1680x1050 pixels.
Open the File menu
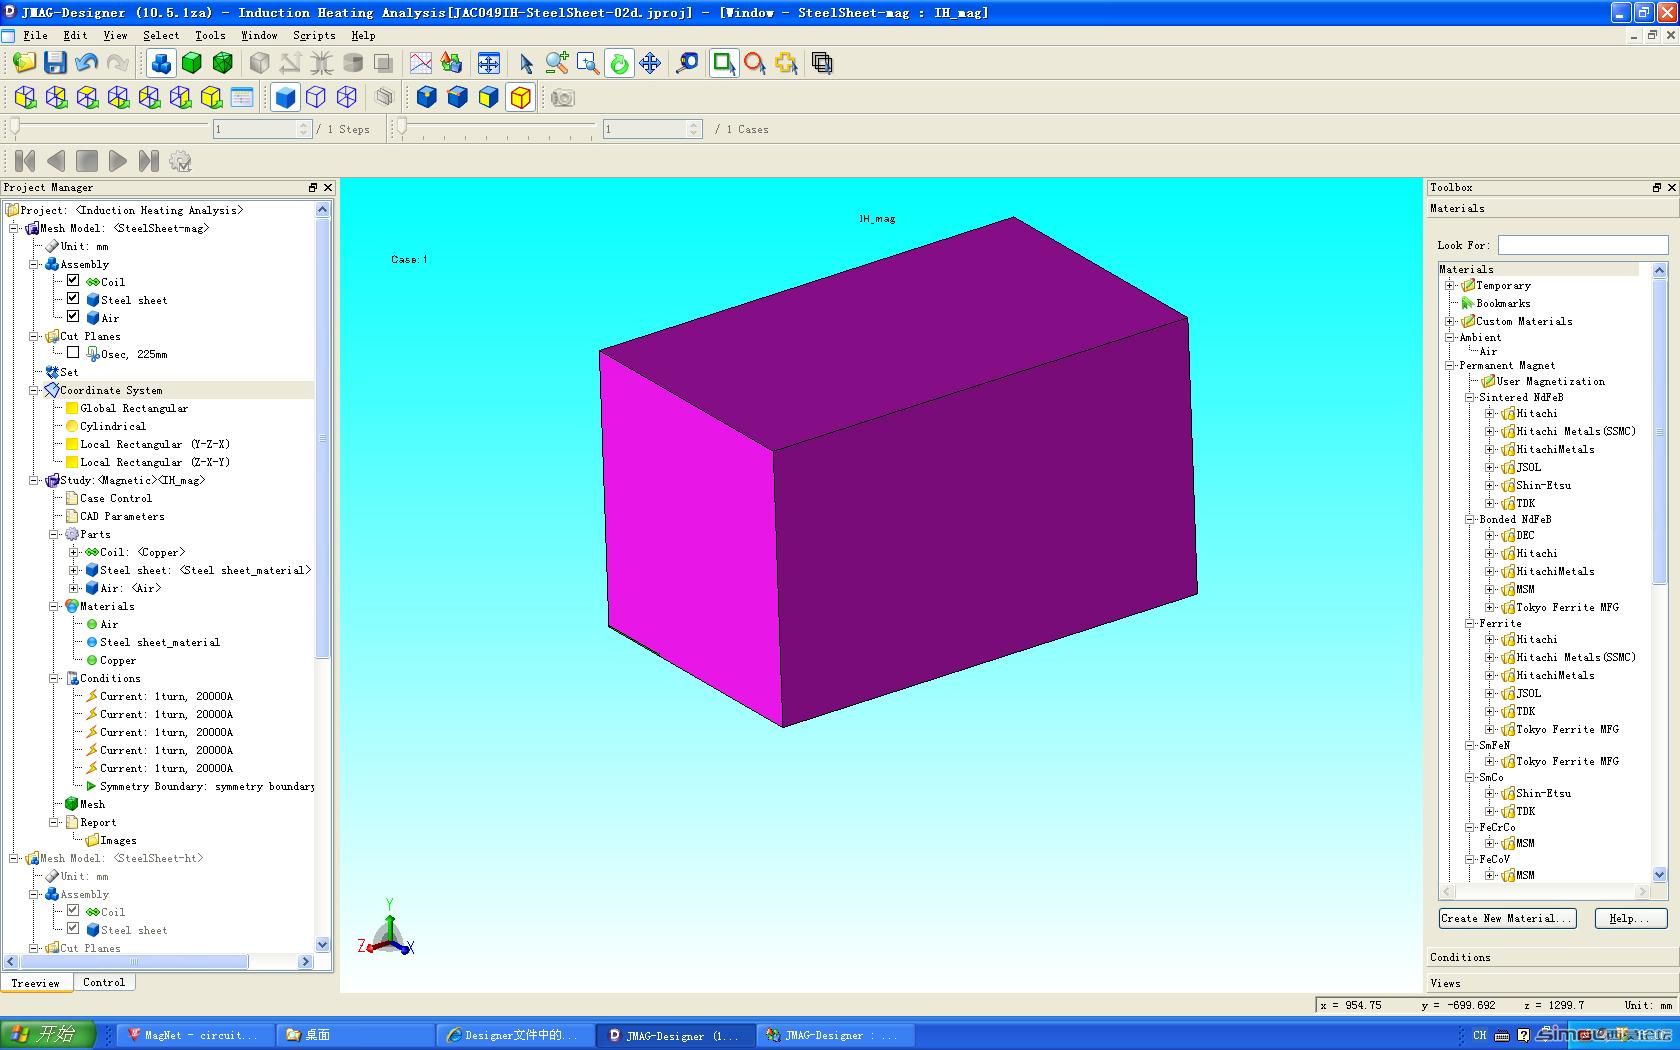pyautogui.click(x=35, y=35)
